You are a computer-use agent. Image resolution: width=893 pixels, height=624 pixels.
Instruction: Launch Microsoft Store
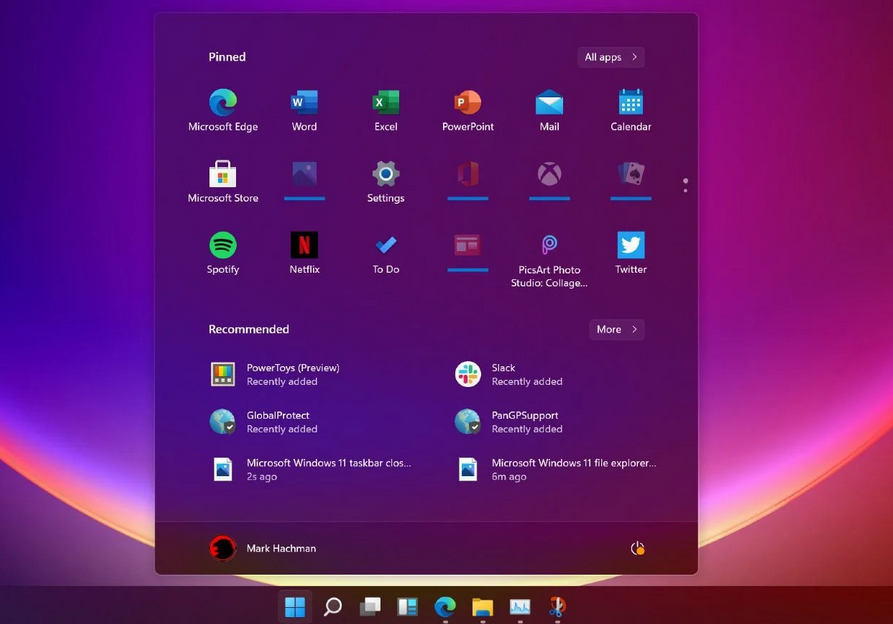click(223, 182)
